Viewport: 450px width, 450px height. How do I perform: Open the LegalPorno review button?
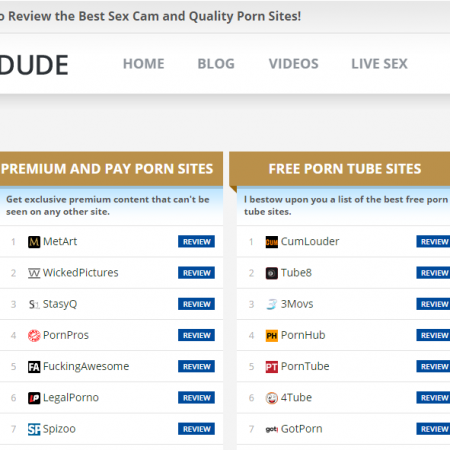tap(196, 398)
